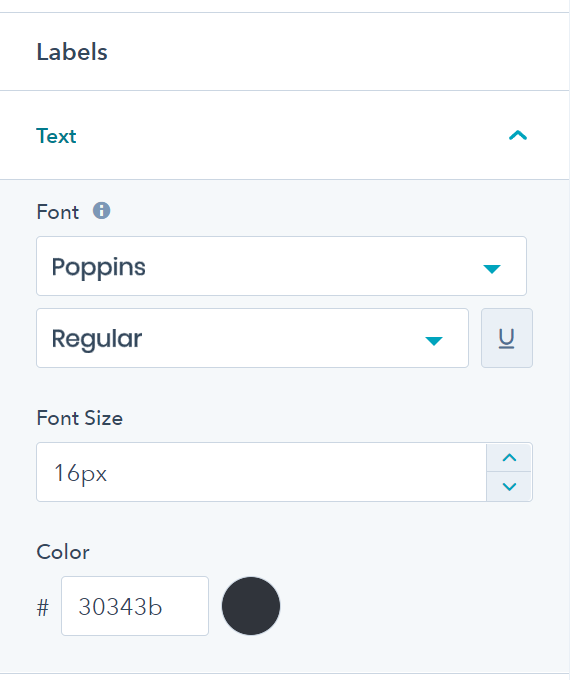Image resolution: width=573 pixels, height=680 pixels.
Task: Click the Regular weight name text
Action: click(97, 339)
